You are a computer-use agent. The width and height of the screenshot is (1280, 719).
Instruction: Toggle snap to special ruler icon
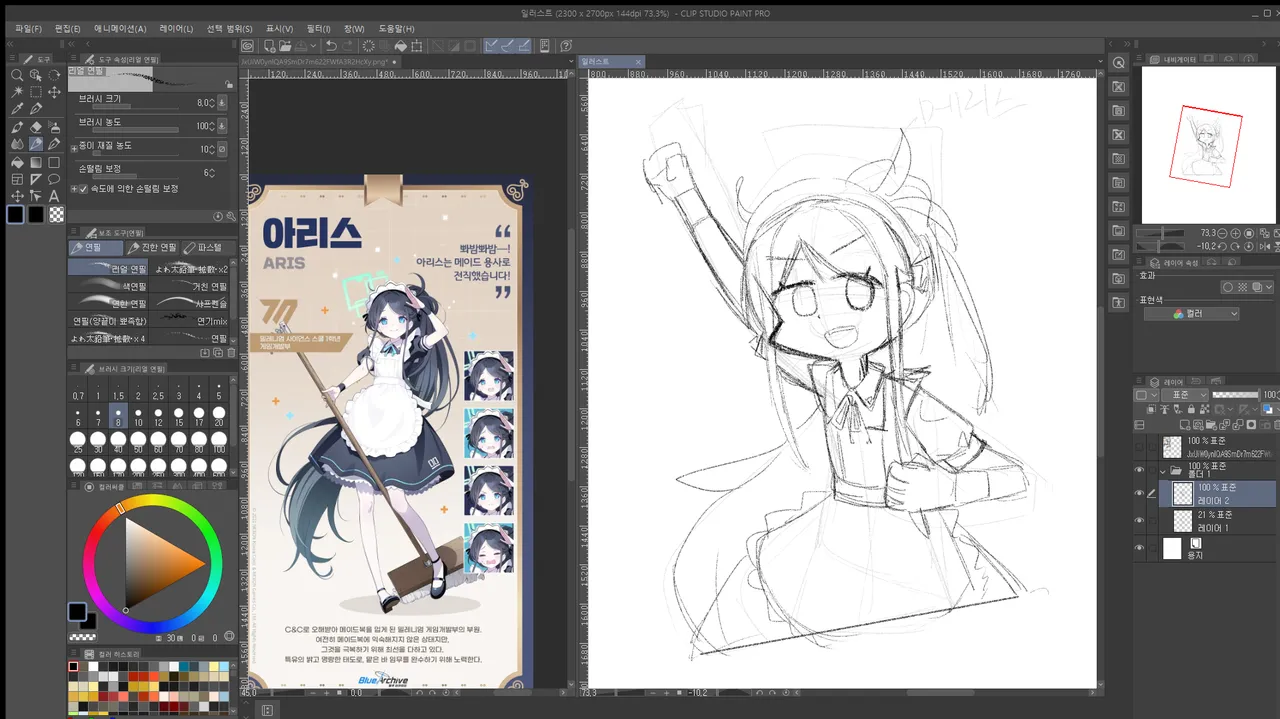click(507, 46)
